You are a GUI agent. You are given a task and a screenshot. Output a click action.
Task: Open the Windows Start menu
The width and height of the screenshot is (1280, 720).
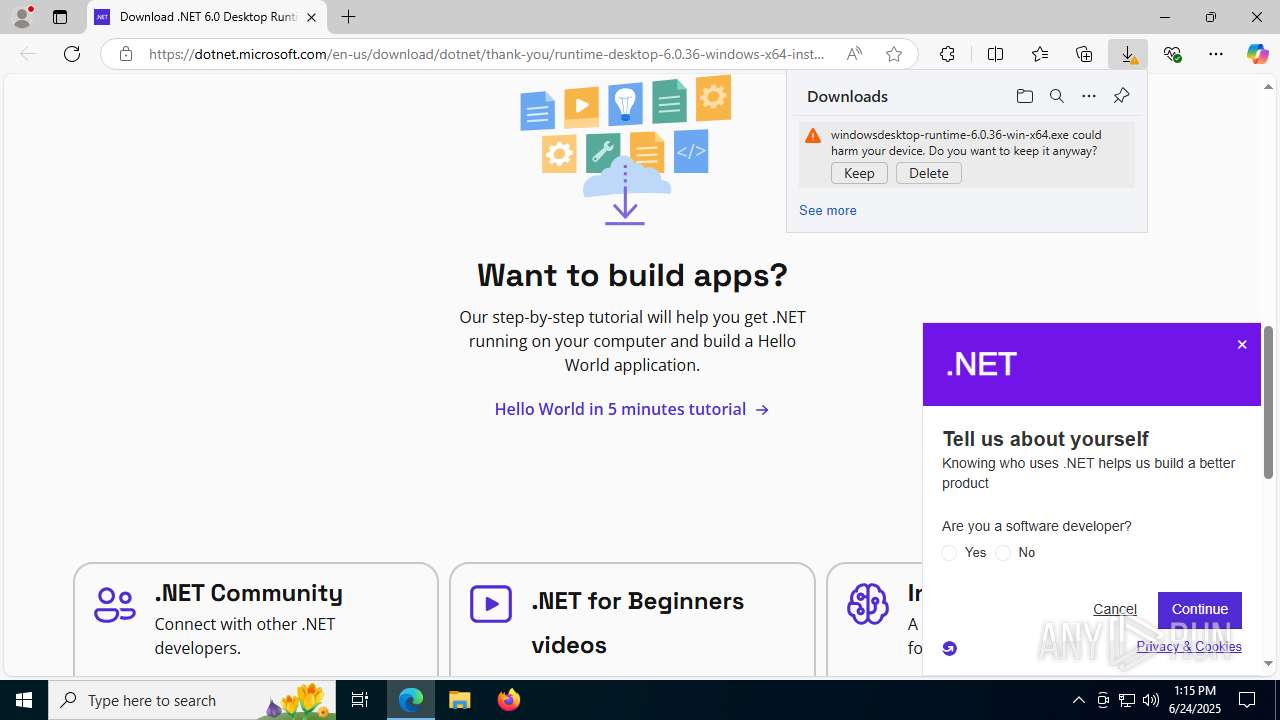(24, 700)
